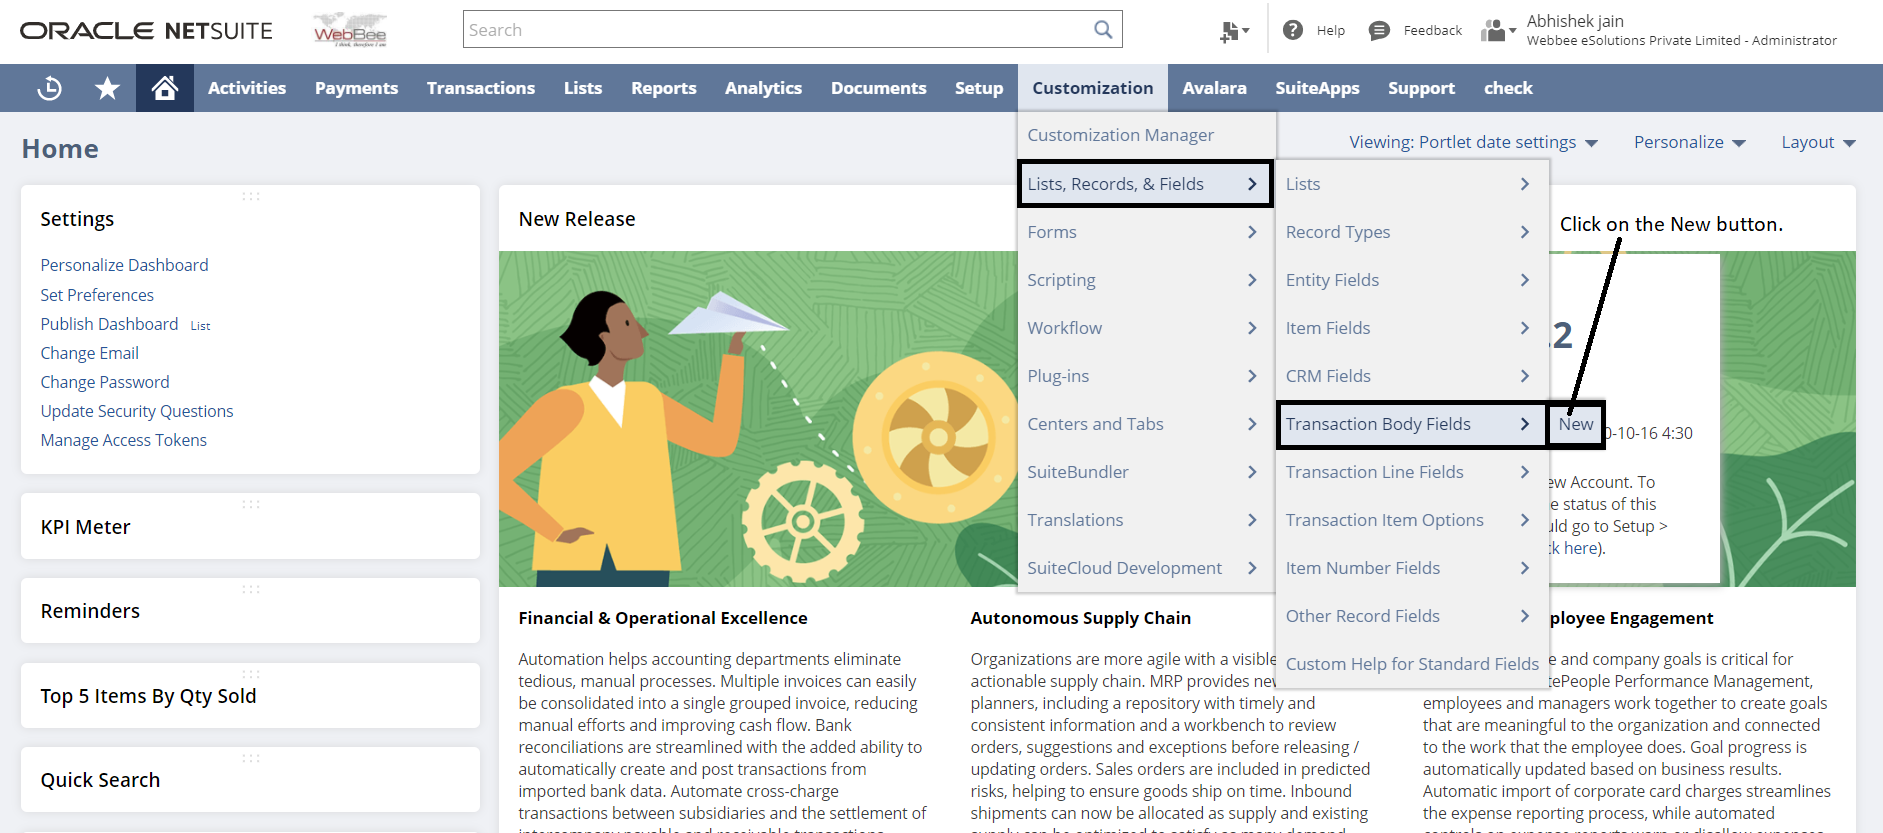Open the Support menu

1421,88
